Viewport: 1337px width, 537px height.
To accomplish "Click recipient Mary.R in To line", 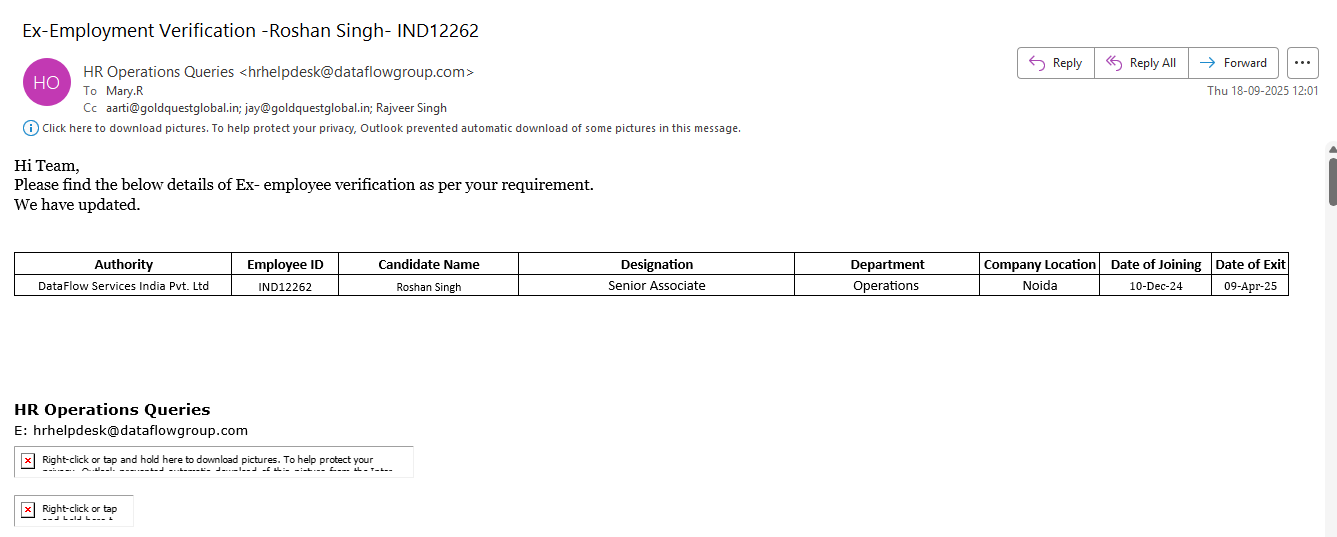I will tap(124, 90).
